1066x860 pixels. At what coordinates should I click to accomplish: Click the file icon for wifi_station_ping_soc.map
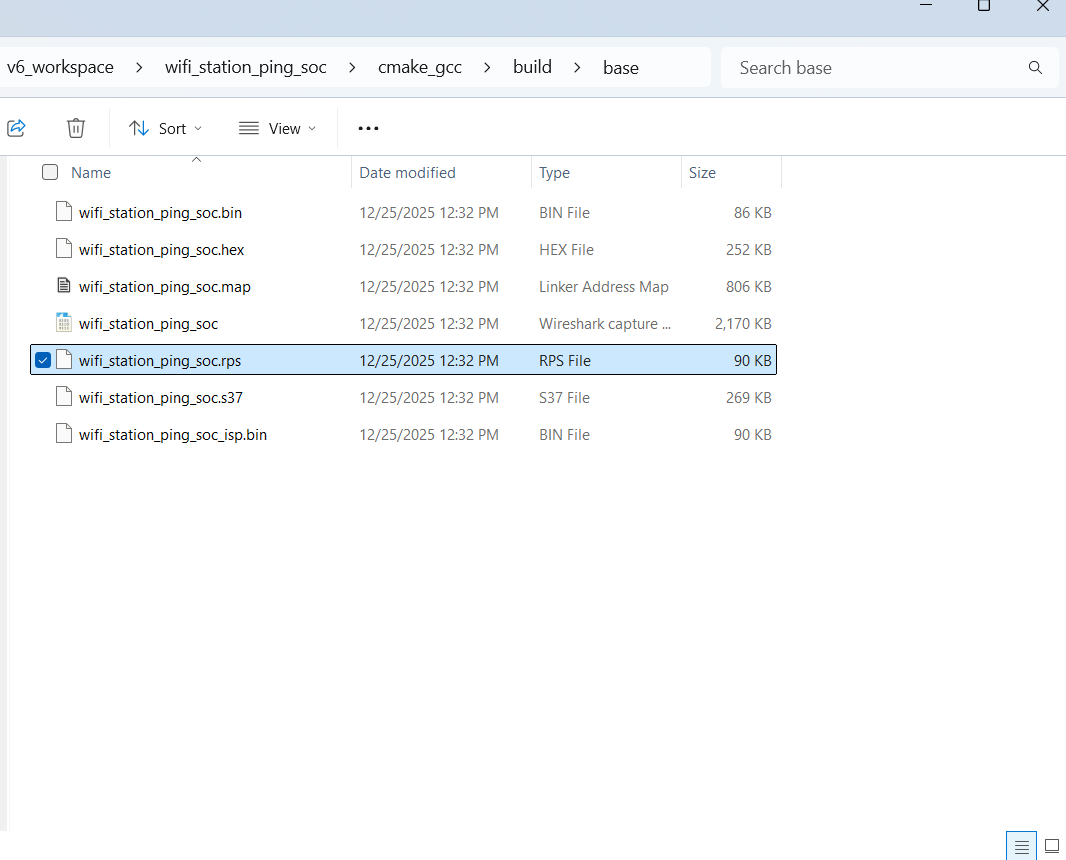click(x=64, y=286)
